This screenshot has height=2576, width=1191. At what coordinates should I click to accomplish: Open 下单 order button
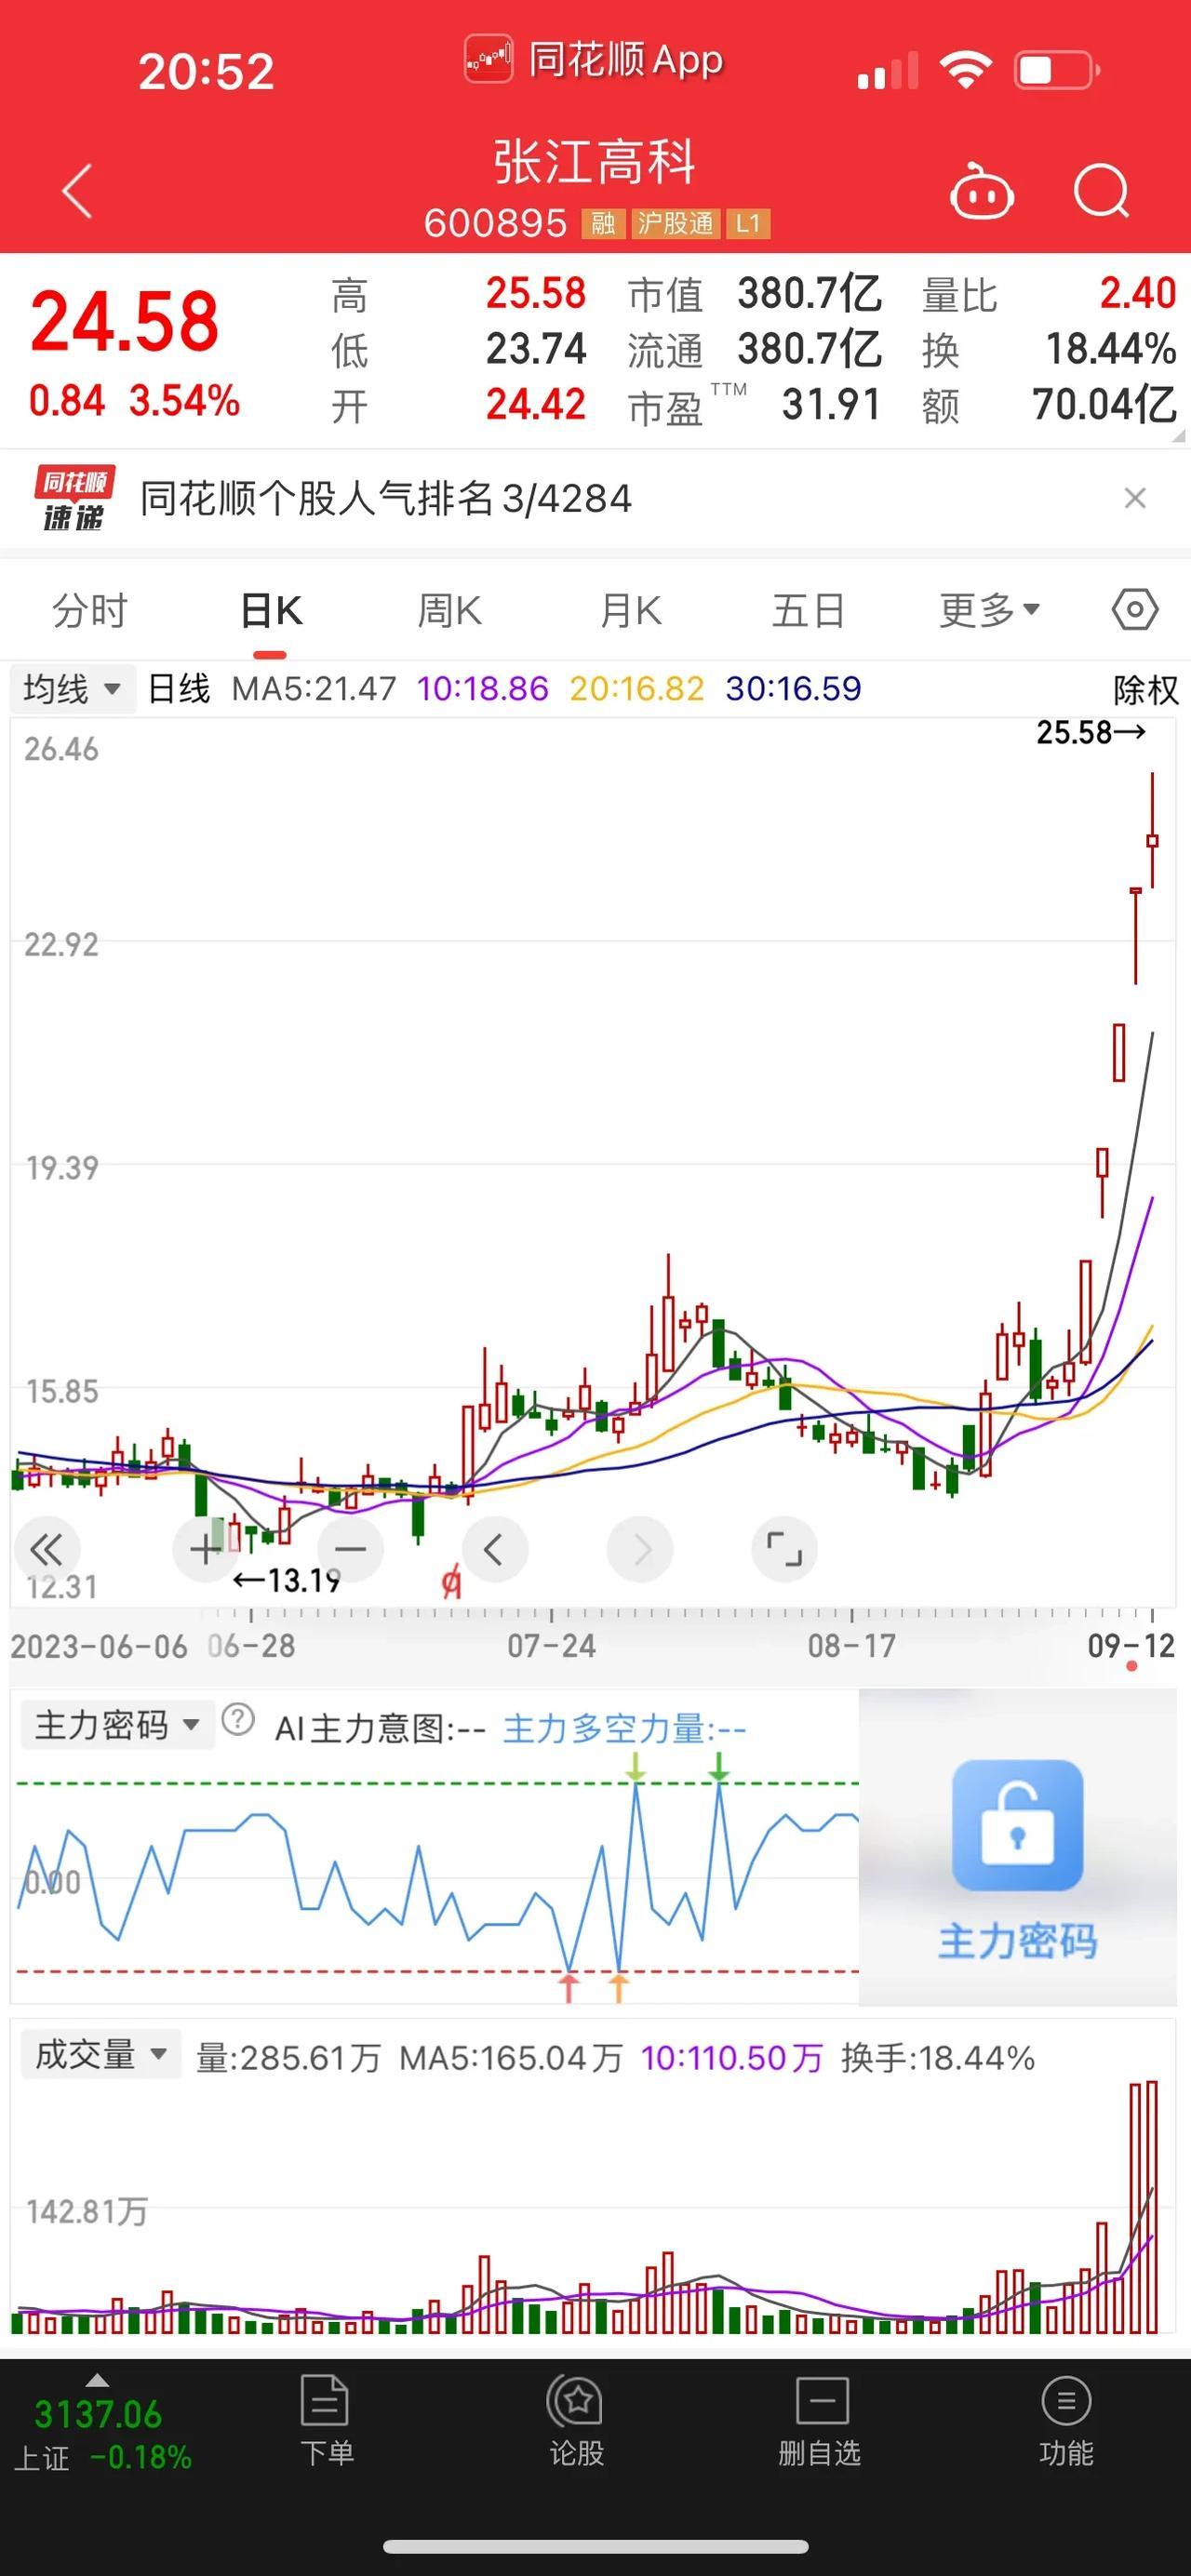pos(326,2422)
